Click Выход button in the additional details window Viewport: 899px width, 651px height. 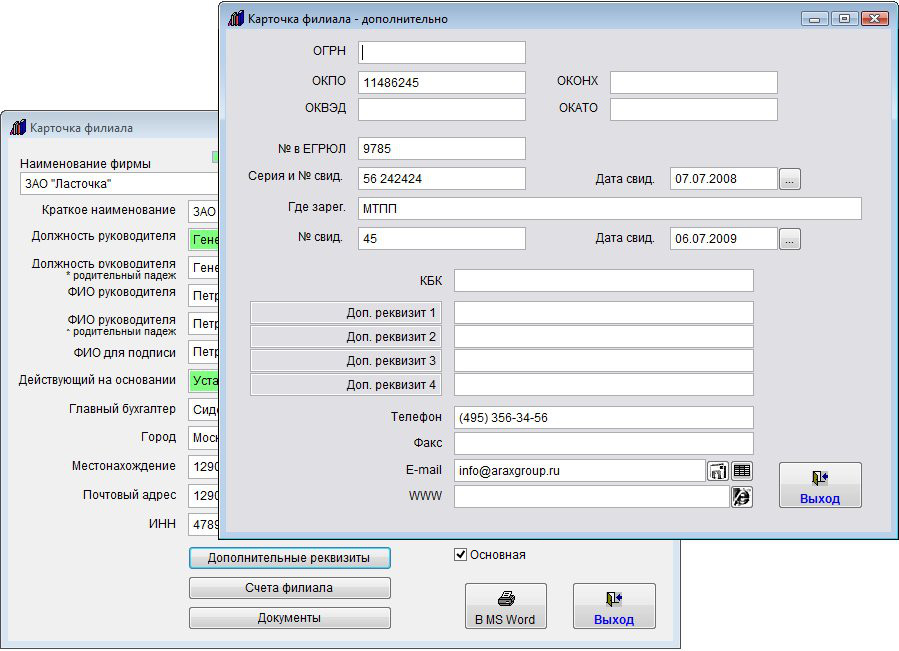pyautogui.click(x=820, y=485)
